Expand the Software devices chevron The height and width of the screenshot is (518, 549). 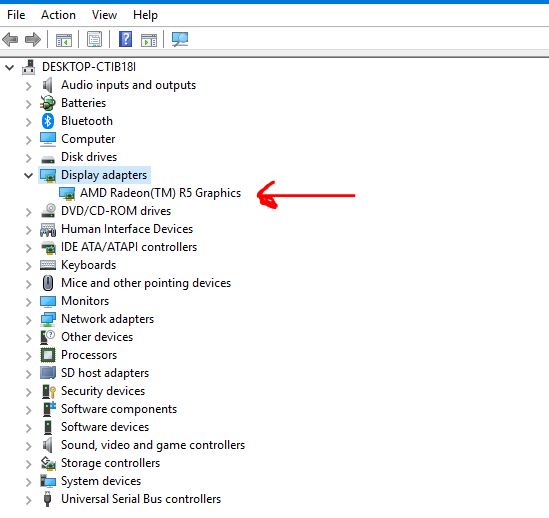tap(29, 428)
